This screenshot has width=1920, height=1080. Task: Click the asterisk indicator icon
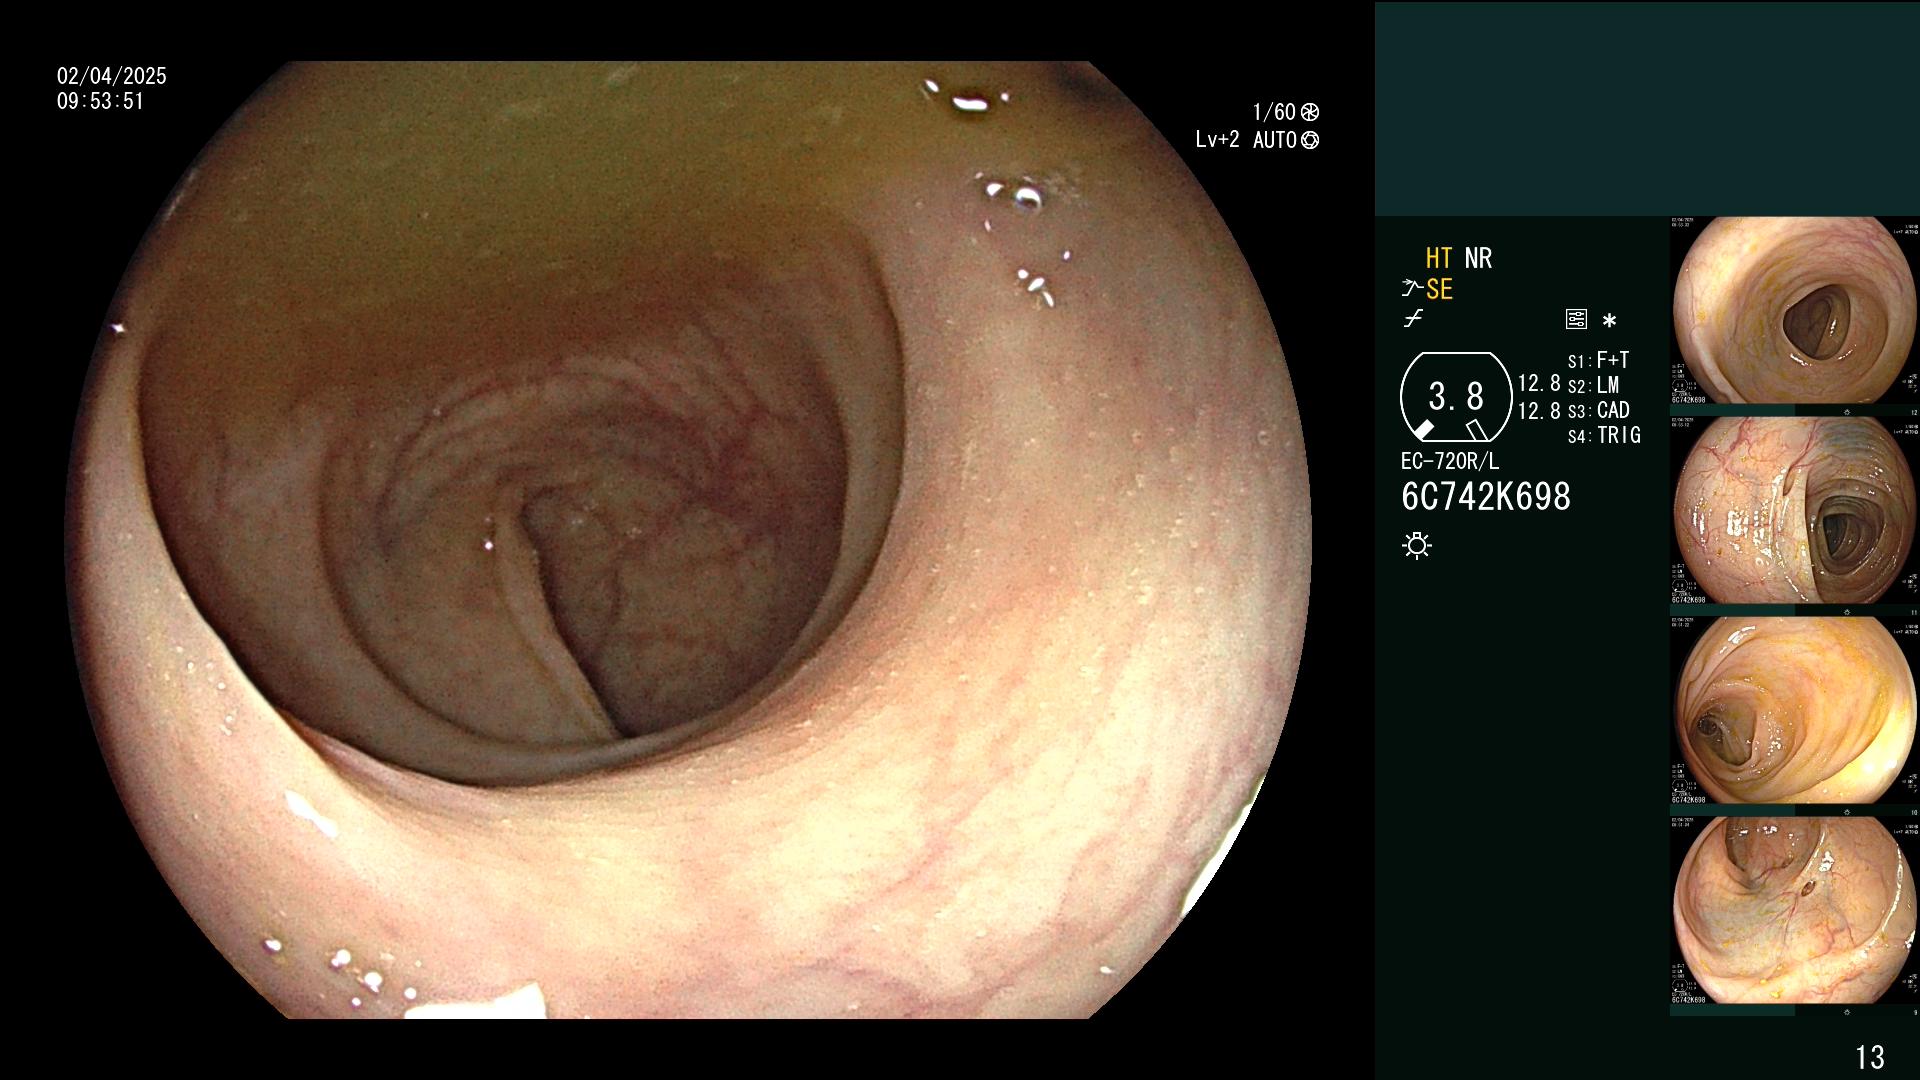(x=1609, y=320)
